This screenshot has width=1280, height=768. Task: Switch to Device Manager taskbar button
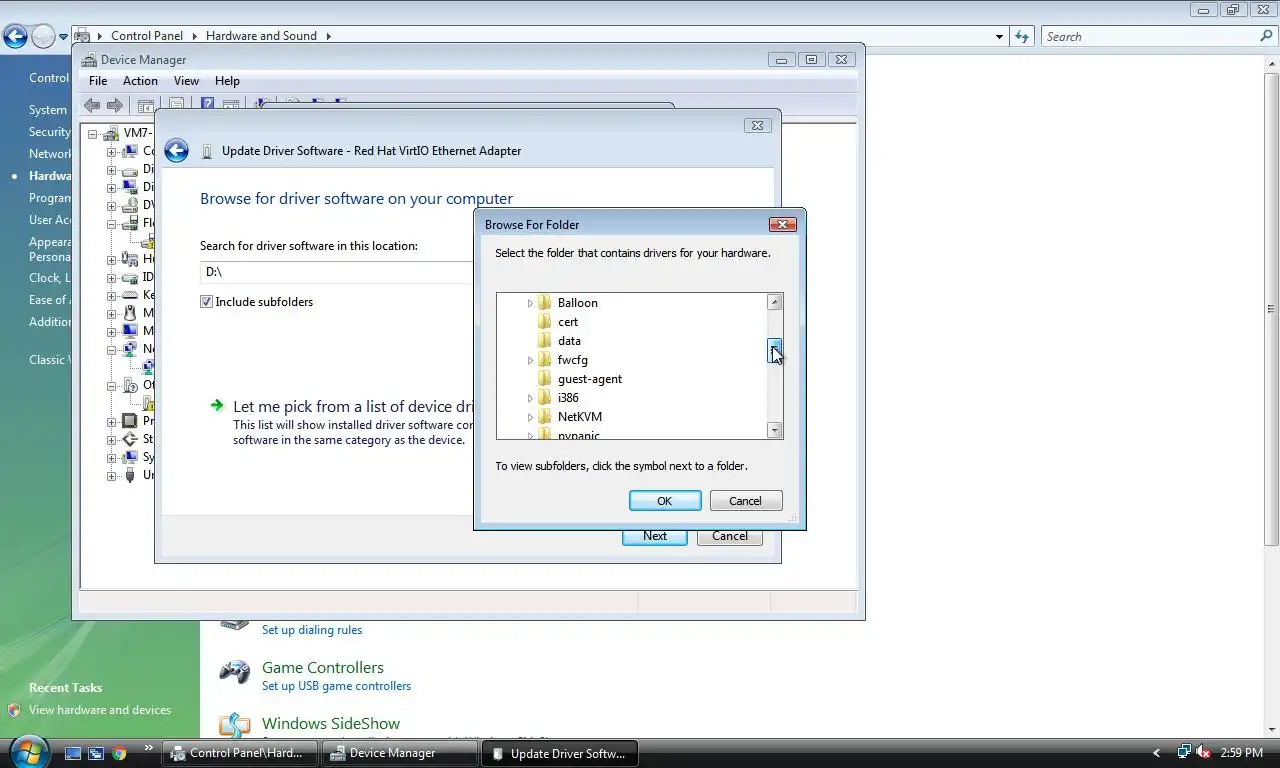(399, 753)
